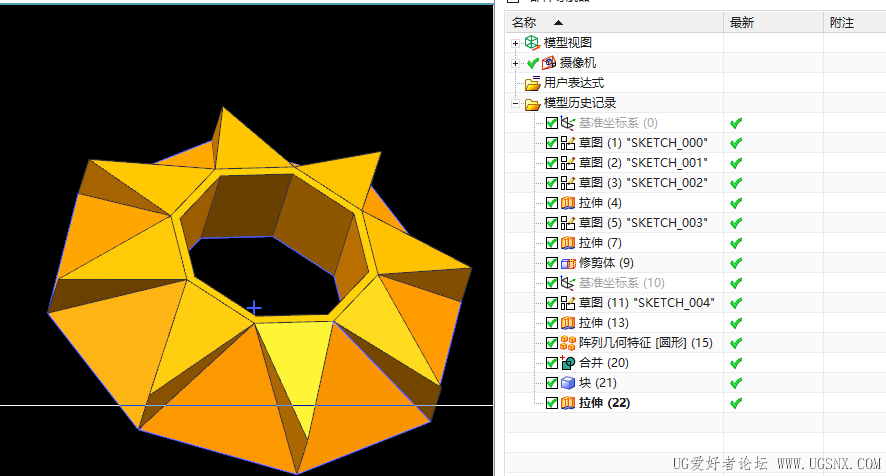This screenshot has height=476, width=886.
Task: Click the 模型视图 cube icon
Action: pyautogui.click(x=532, y=42)
